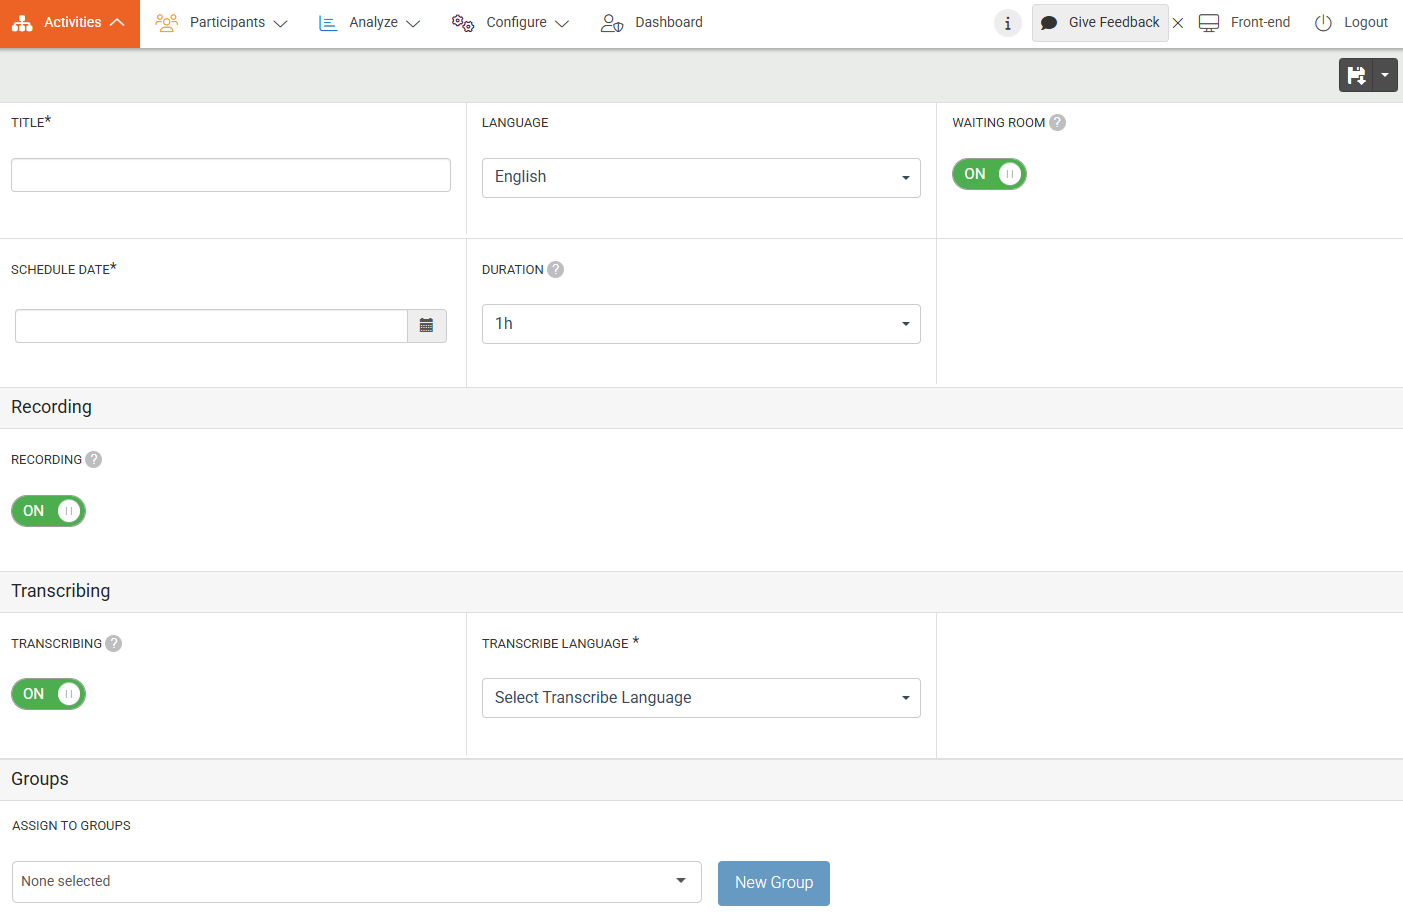Expand the Duration dropdown set to 1h
Image resolution: width=1403 pixels, height=912 pixels.
701,324
